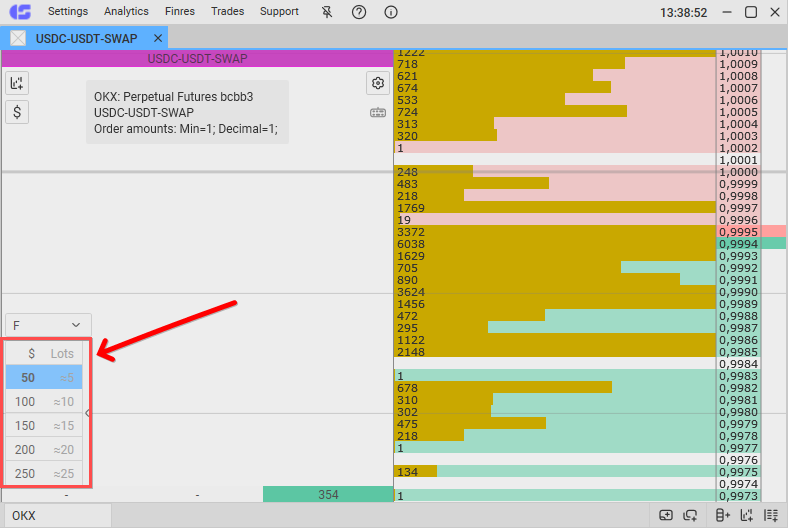Toggle the muted notifications bell icon

[x=328, y=12]
